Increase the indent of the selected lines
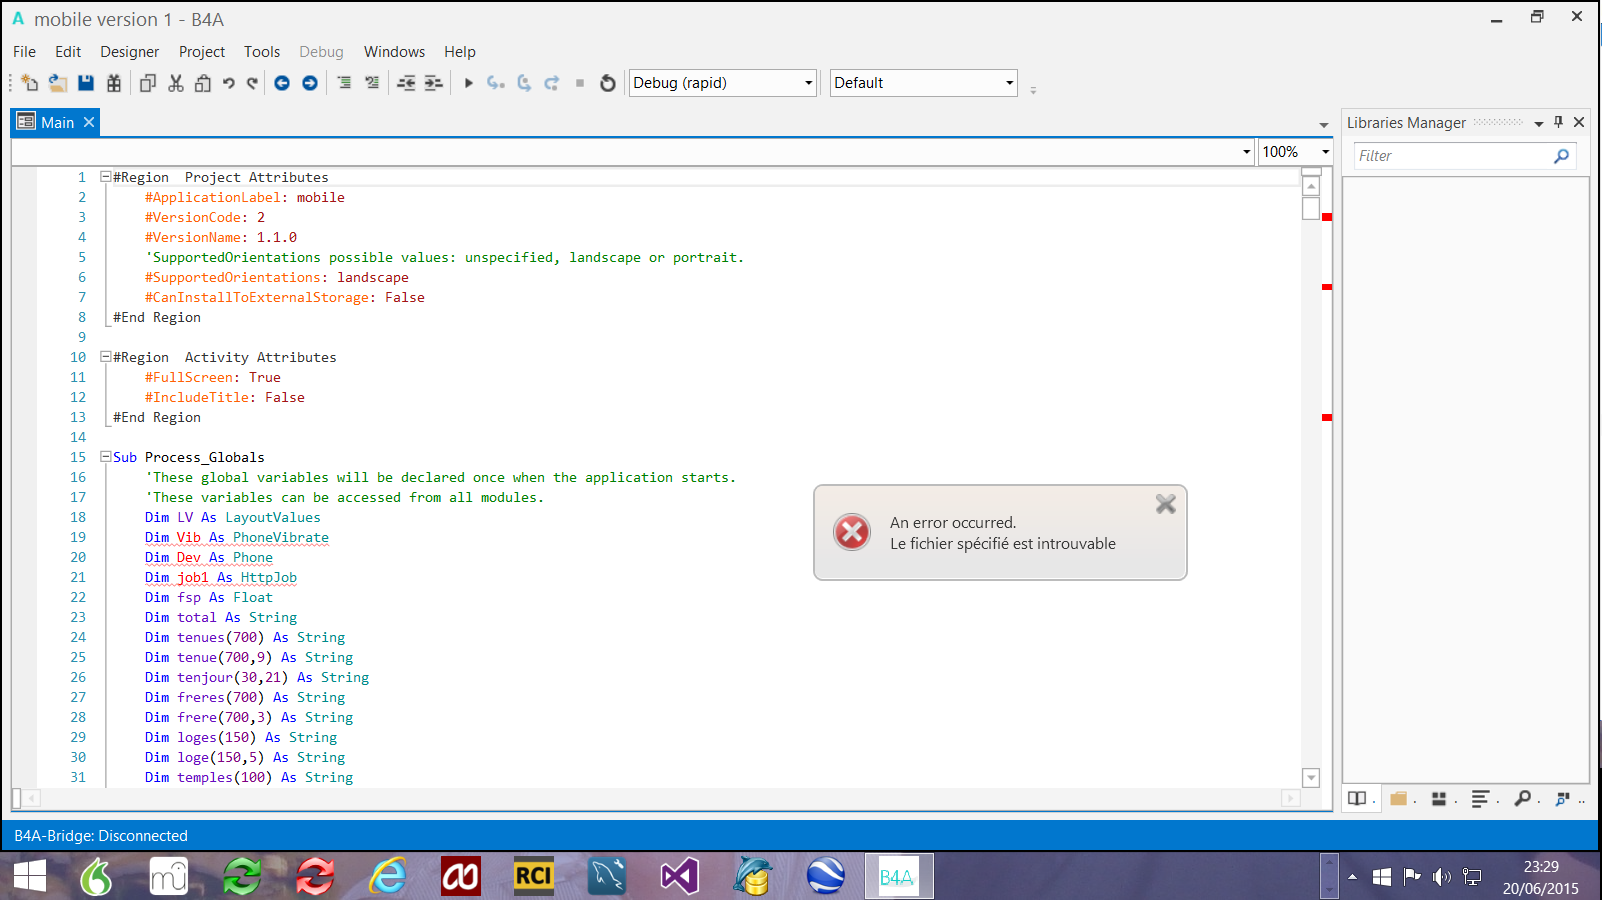The width and height of the screenshot is (1602, 900). click(x=434, y=83)
